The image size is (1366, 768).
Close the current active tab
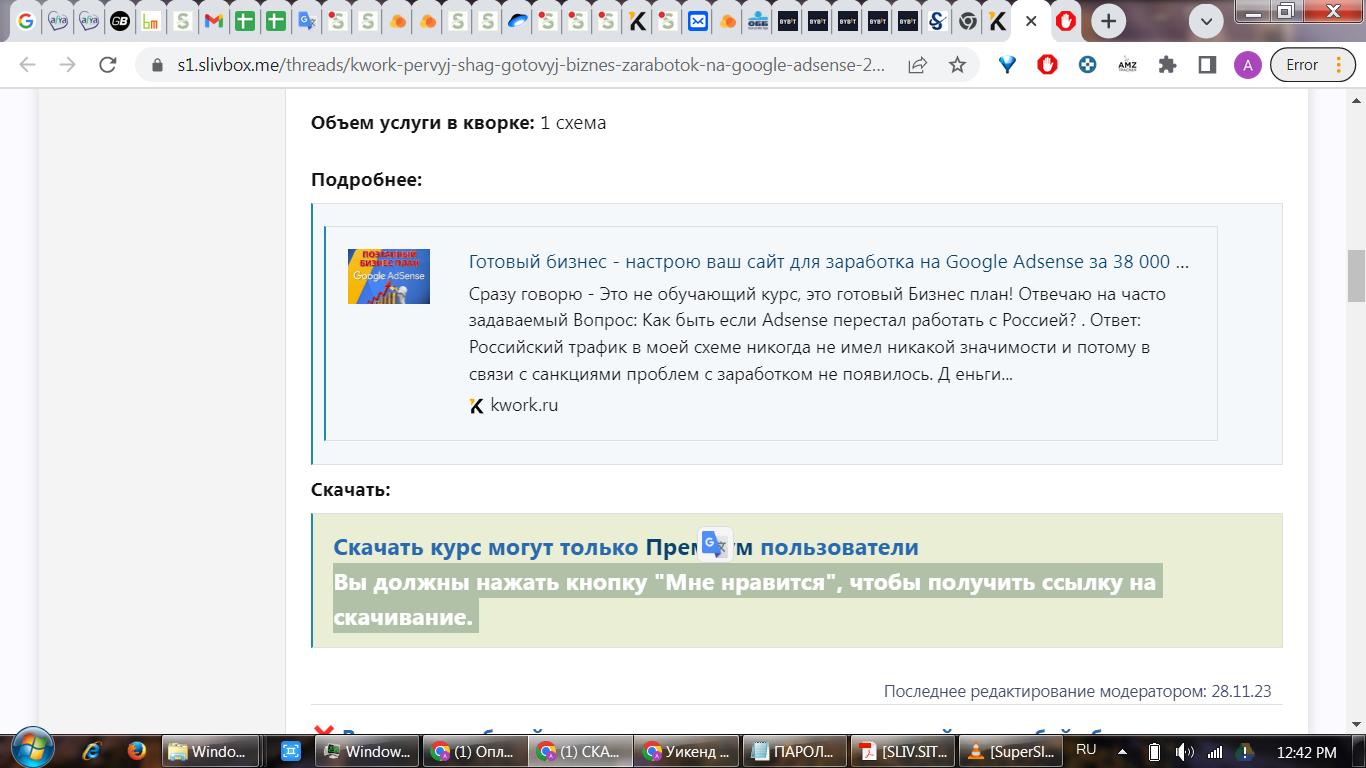(1031, 21)
